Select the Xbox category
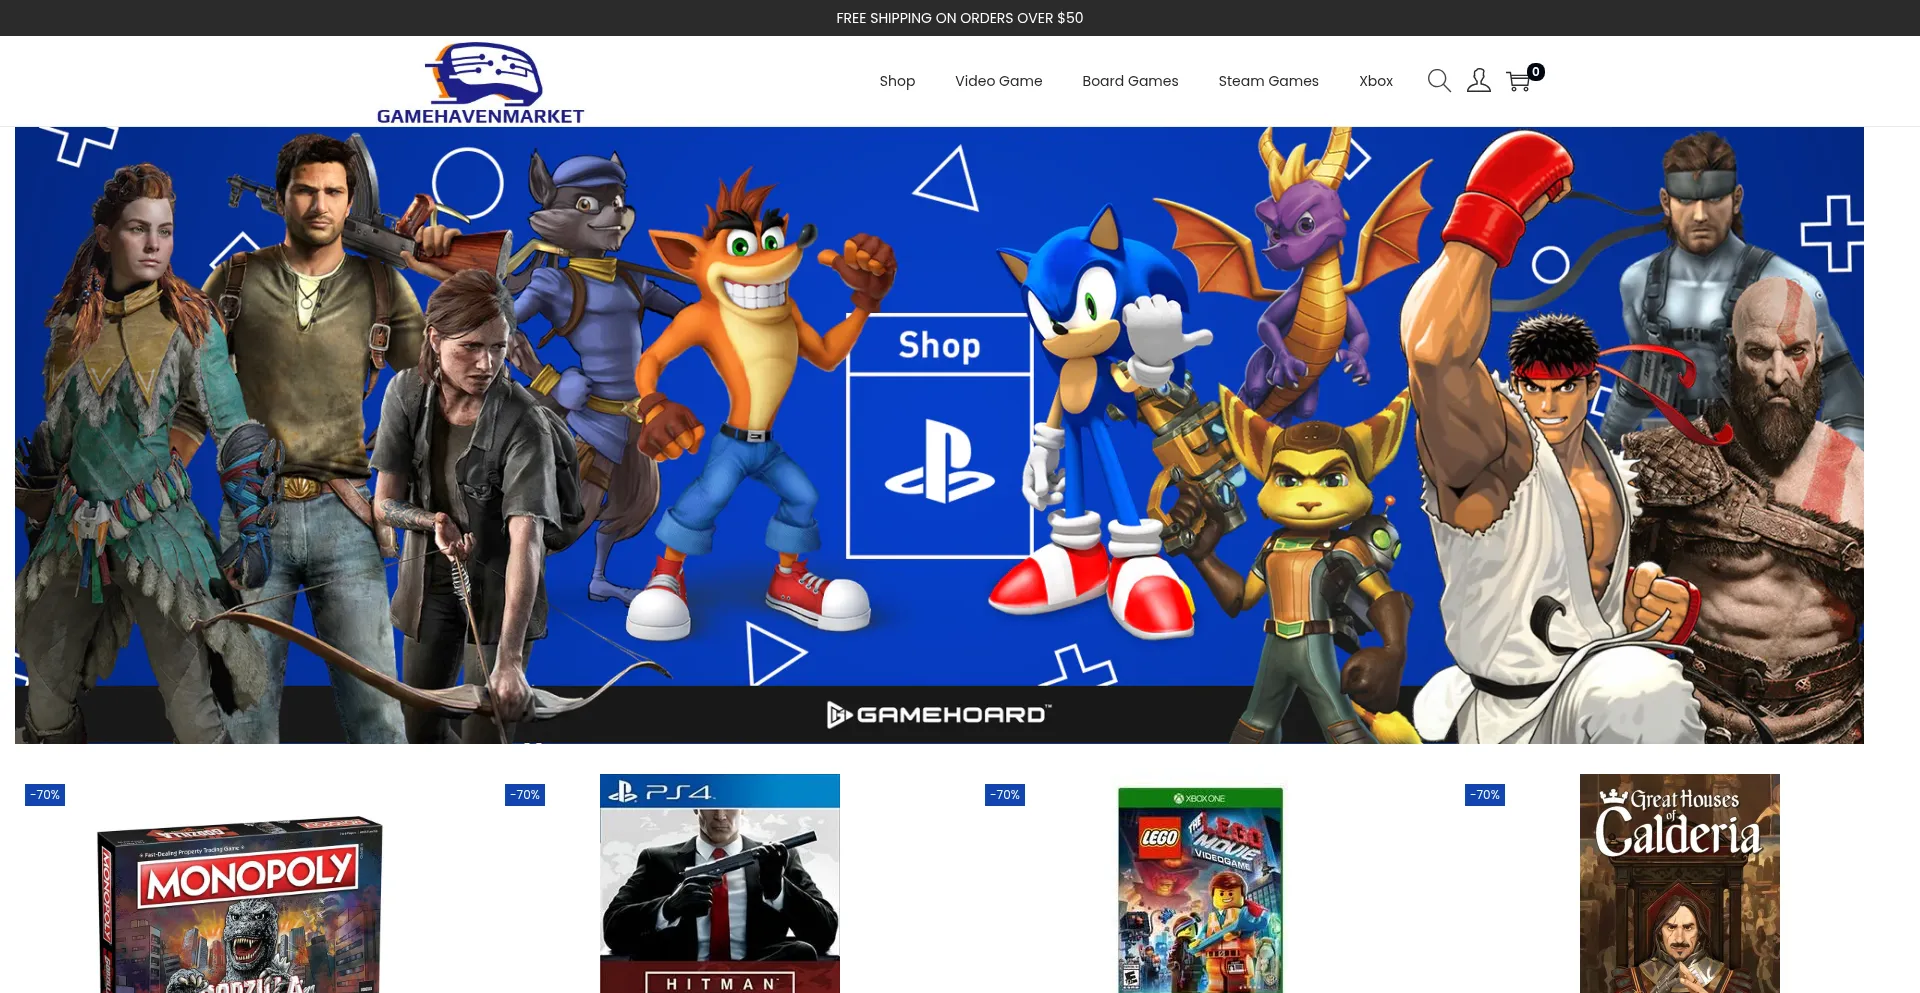Screen dimensions: 1920x993 click(x=1375, y=81)
